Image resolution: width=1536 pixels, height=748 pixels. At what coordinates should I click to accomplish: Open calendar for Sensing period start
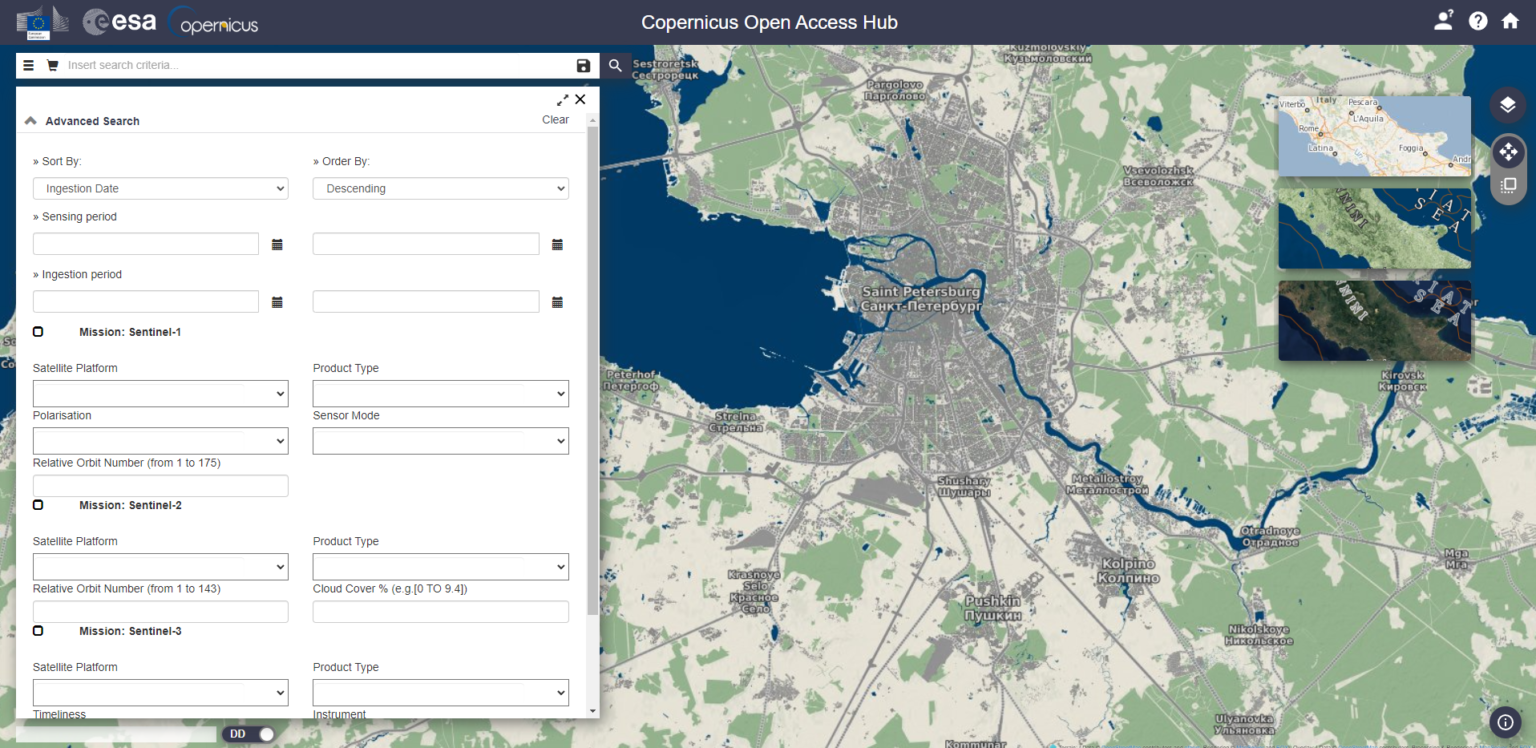point(277,244)
